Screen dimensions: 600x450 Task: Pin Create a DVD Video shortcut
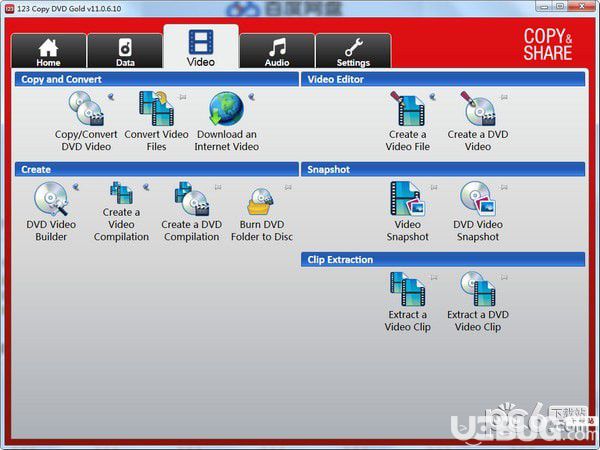(504, 97)
